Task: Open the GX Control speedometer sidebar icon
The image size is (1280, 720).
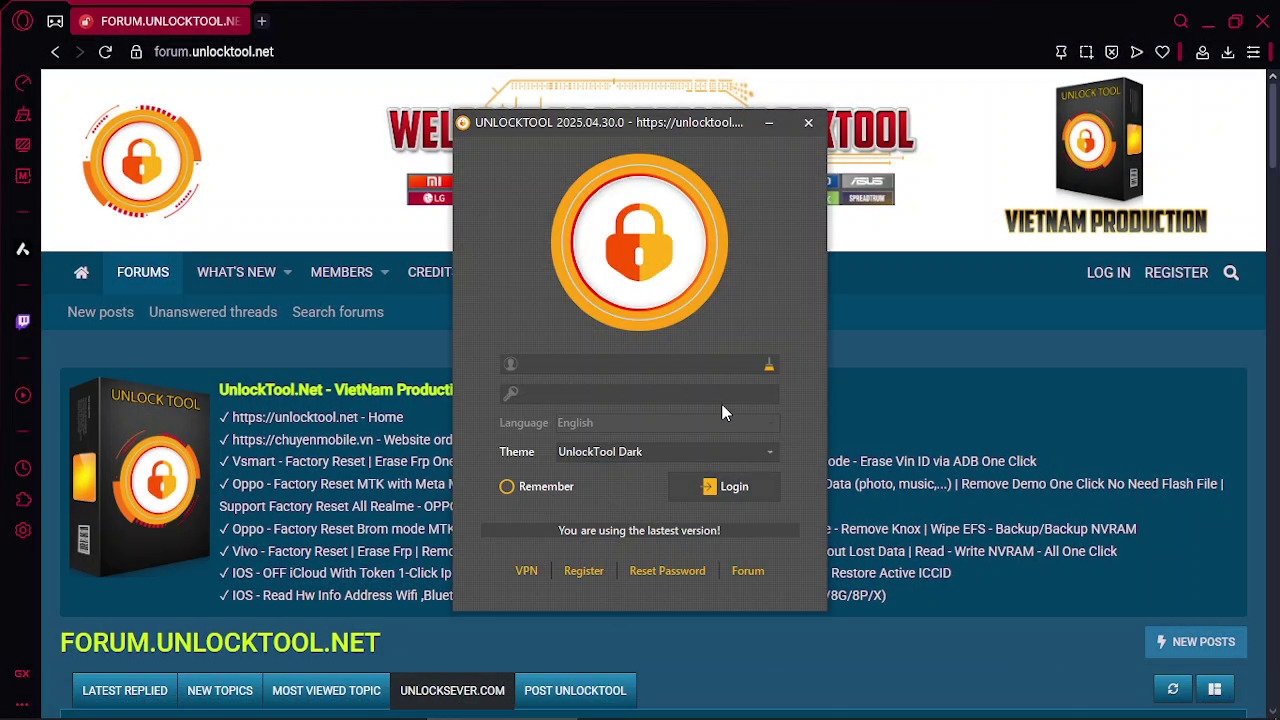Action: [x=22, y=83]
